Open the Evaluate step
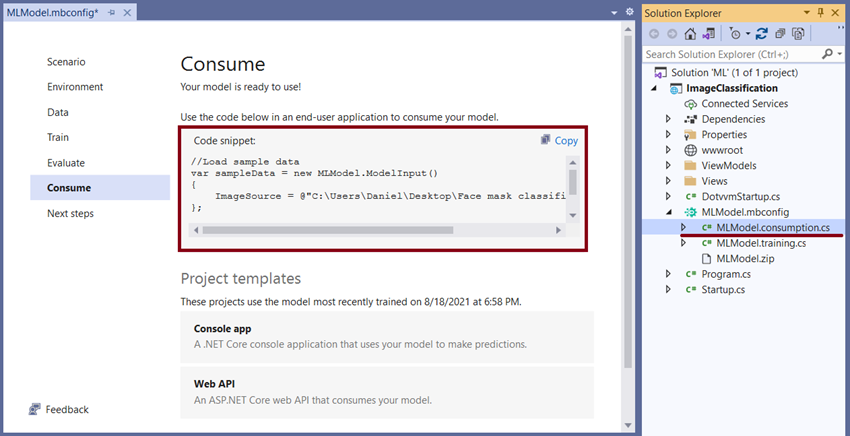The height and width of the screenshot is (436, 850). [66, 163]
